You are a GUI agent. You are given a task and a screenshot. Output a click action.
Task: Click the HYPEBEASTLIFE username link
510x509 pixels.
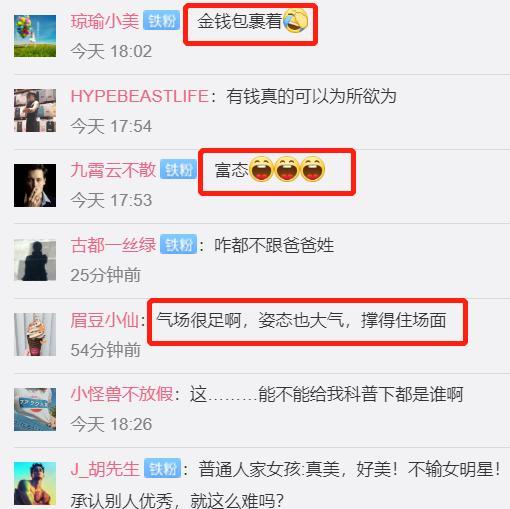click(140, 96)
